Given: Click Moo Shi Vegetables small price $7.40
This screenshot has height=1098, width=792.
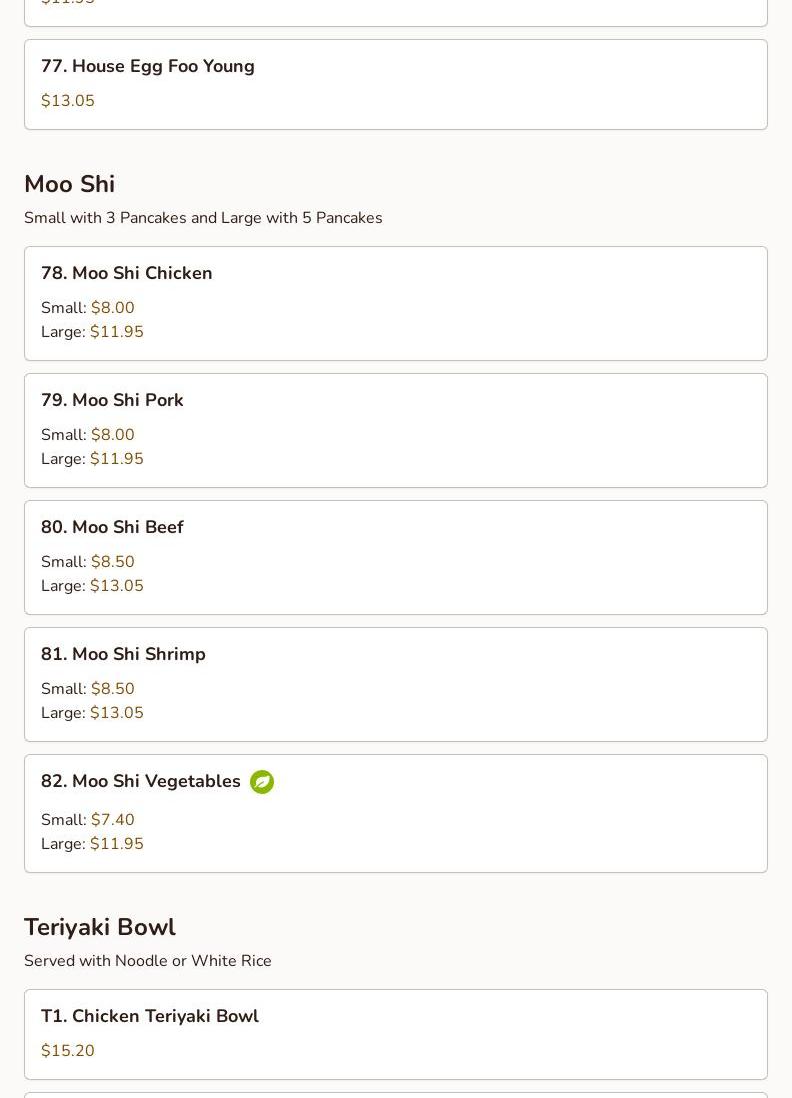Looking at the screenshot, I should pos(113,820).
